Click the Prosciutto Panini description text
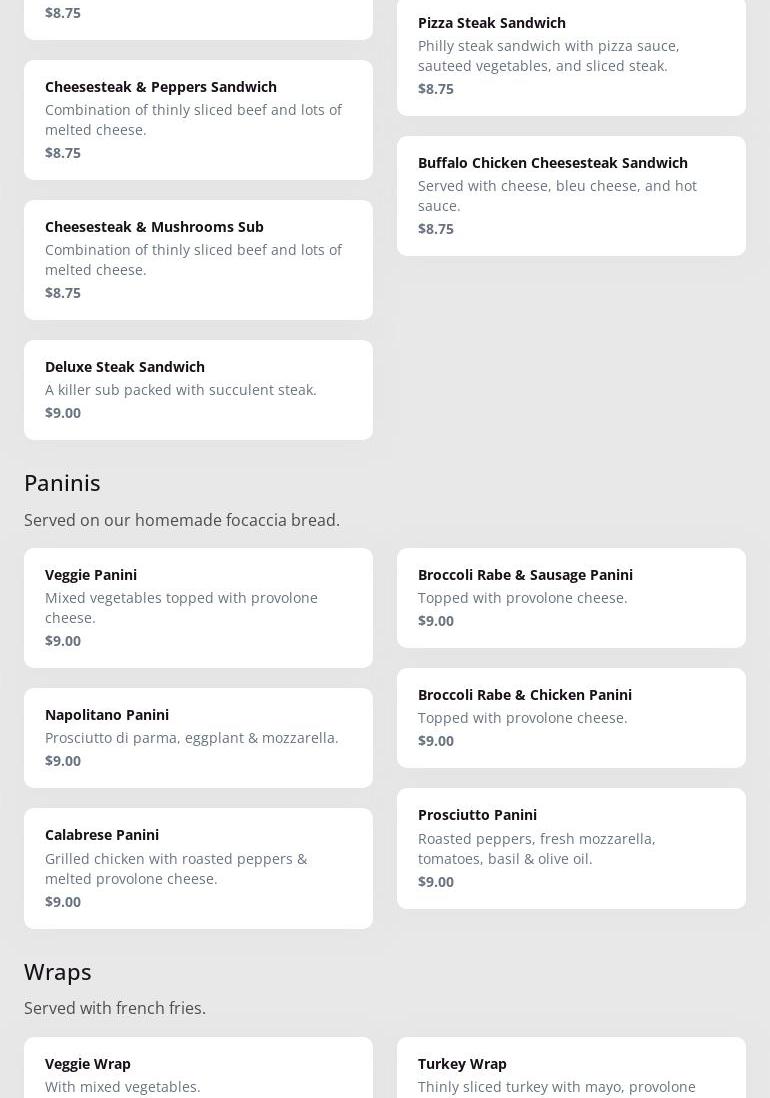The image size is (770, 1098). [x=536, y=849]
